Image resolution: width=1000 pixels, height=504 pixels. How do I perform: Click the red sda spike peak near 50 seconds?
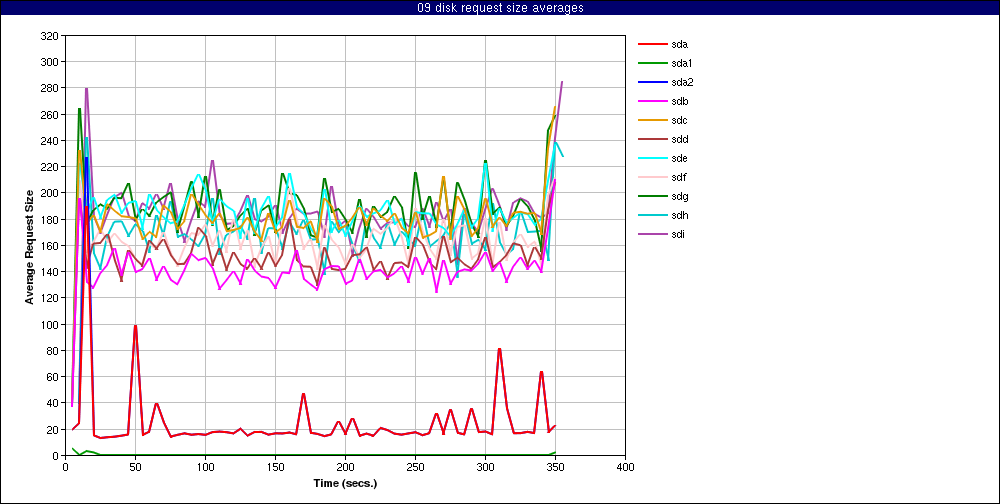click(x=135, y=325)
